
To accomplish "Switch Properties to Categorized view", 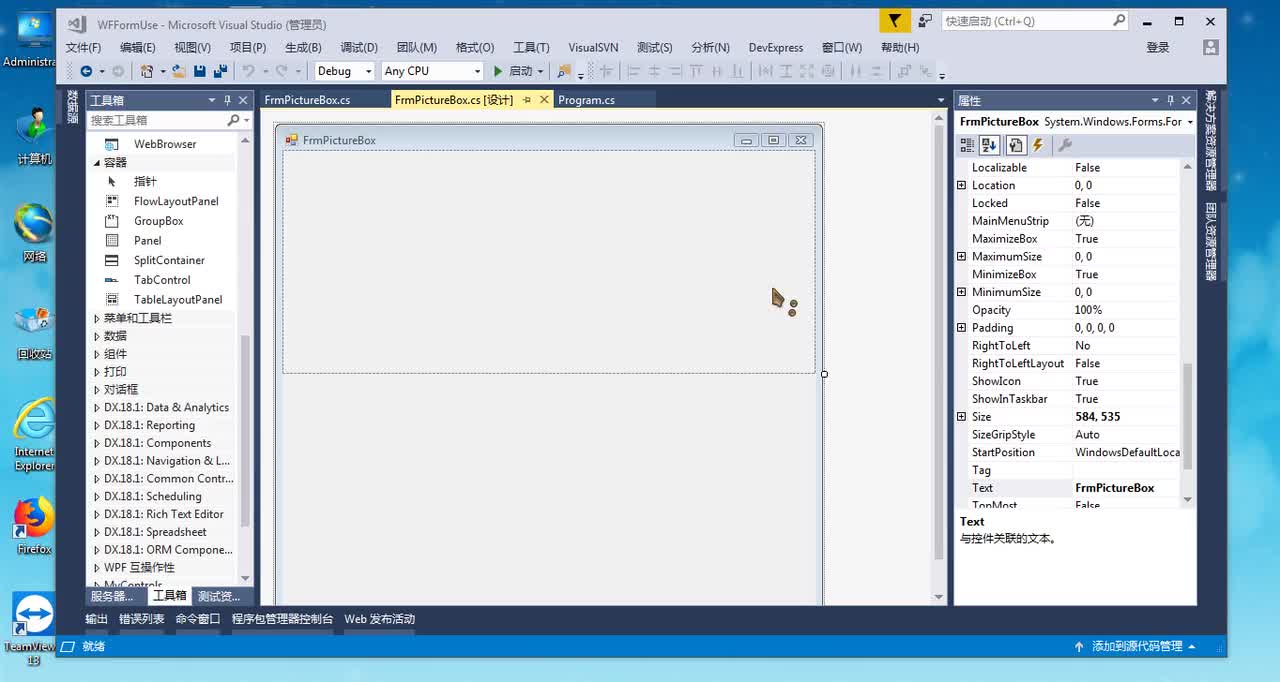I will (967, 145).
